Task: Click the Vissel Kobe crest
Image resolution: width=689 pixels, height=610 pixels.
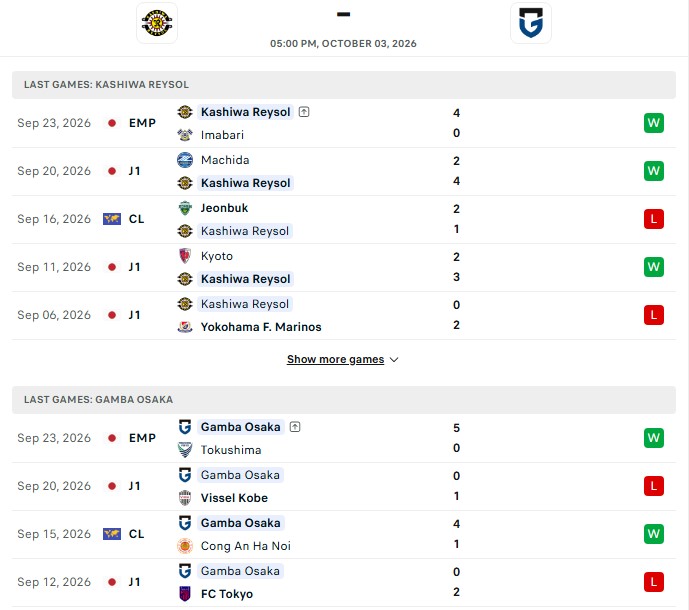Action: (x=185, y=498)
